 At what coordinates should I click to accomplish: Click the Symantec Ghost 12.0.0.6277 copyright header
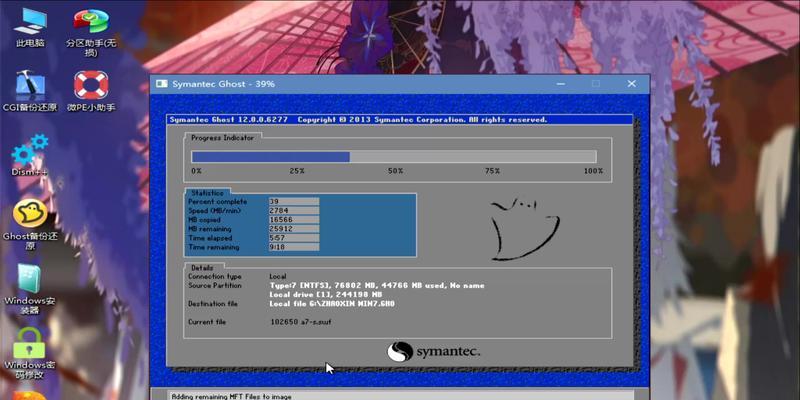358,120
